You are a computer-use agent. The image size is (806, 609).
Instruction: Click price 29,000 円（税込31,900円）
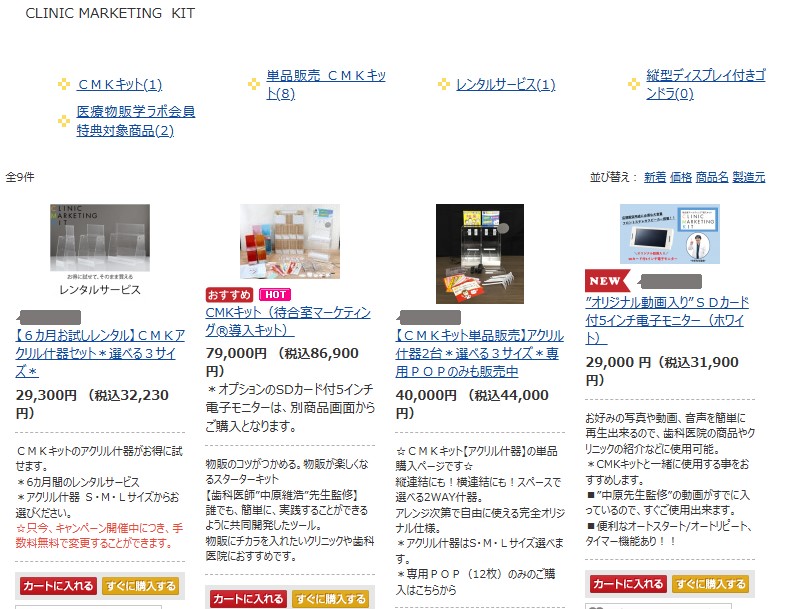click(x=662, y=371)
